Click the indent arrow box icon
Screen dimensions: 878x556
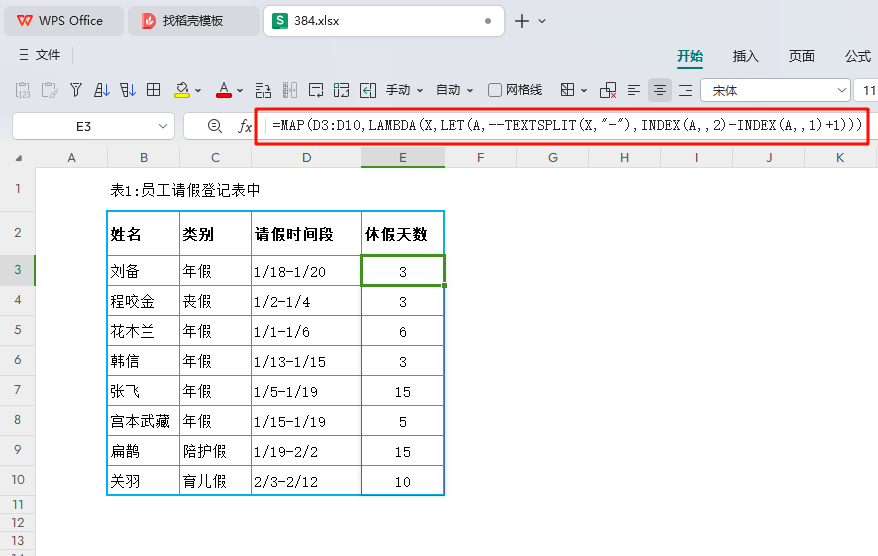368,90
